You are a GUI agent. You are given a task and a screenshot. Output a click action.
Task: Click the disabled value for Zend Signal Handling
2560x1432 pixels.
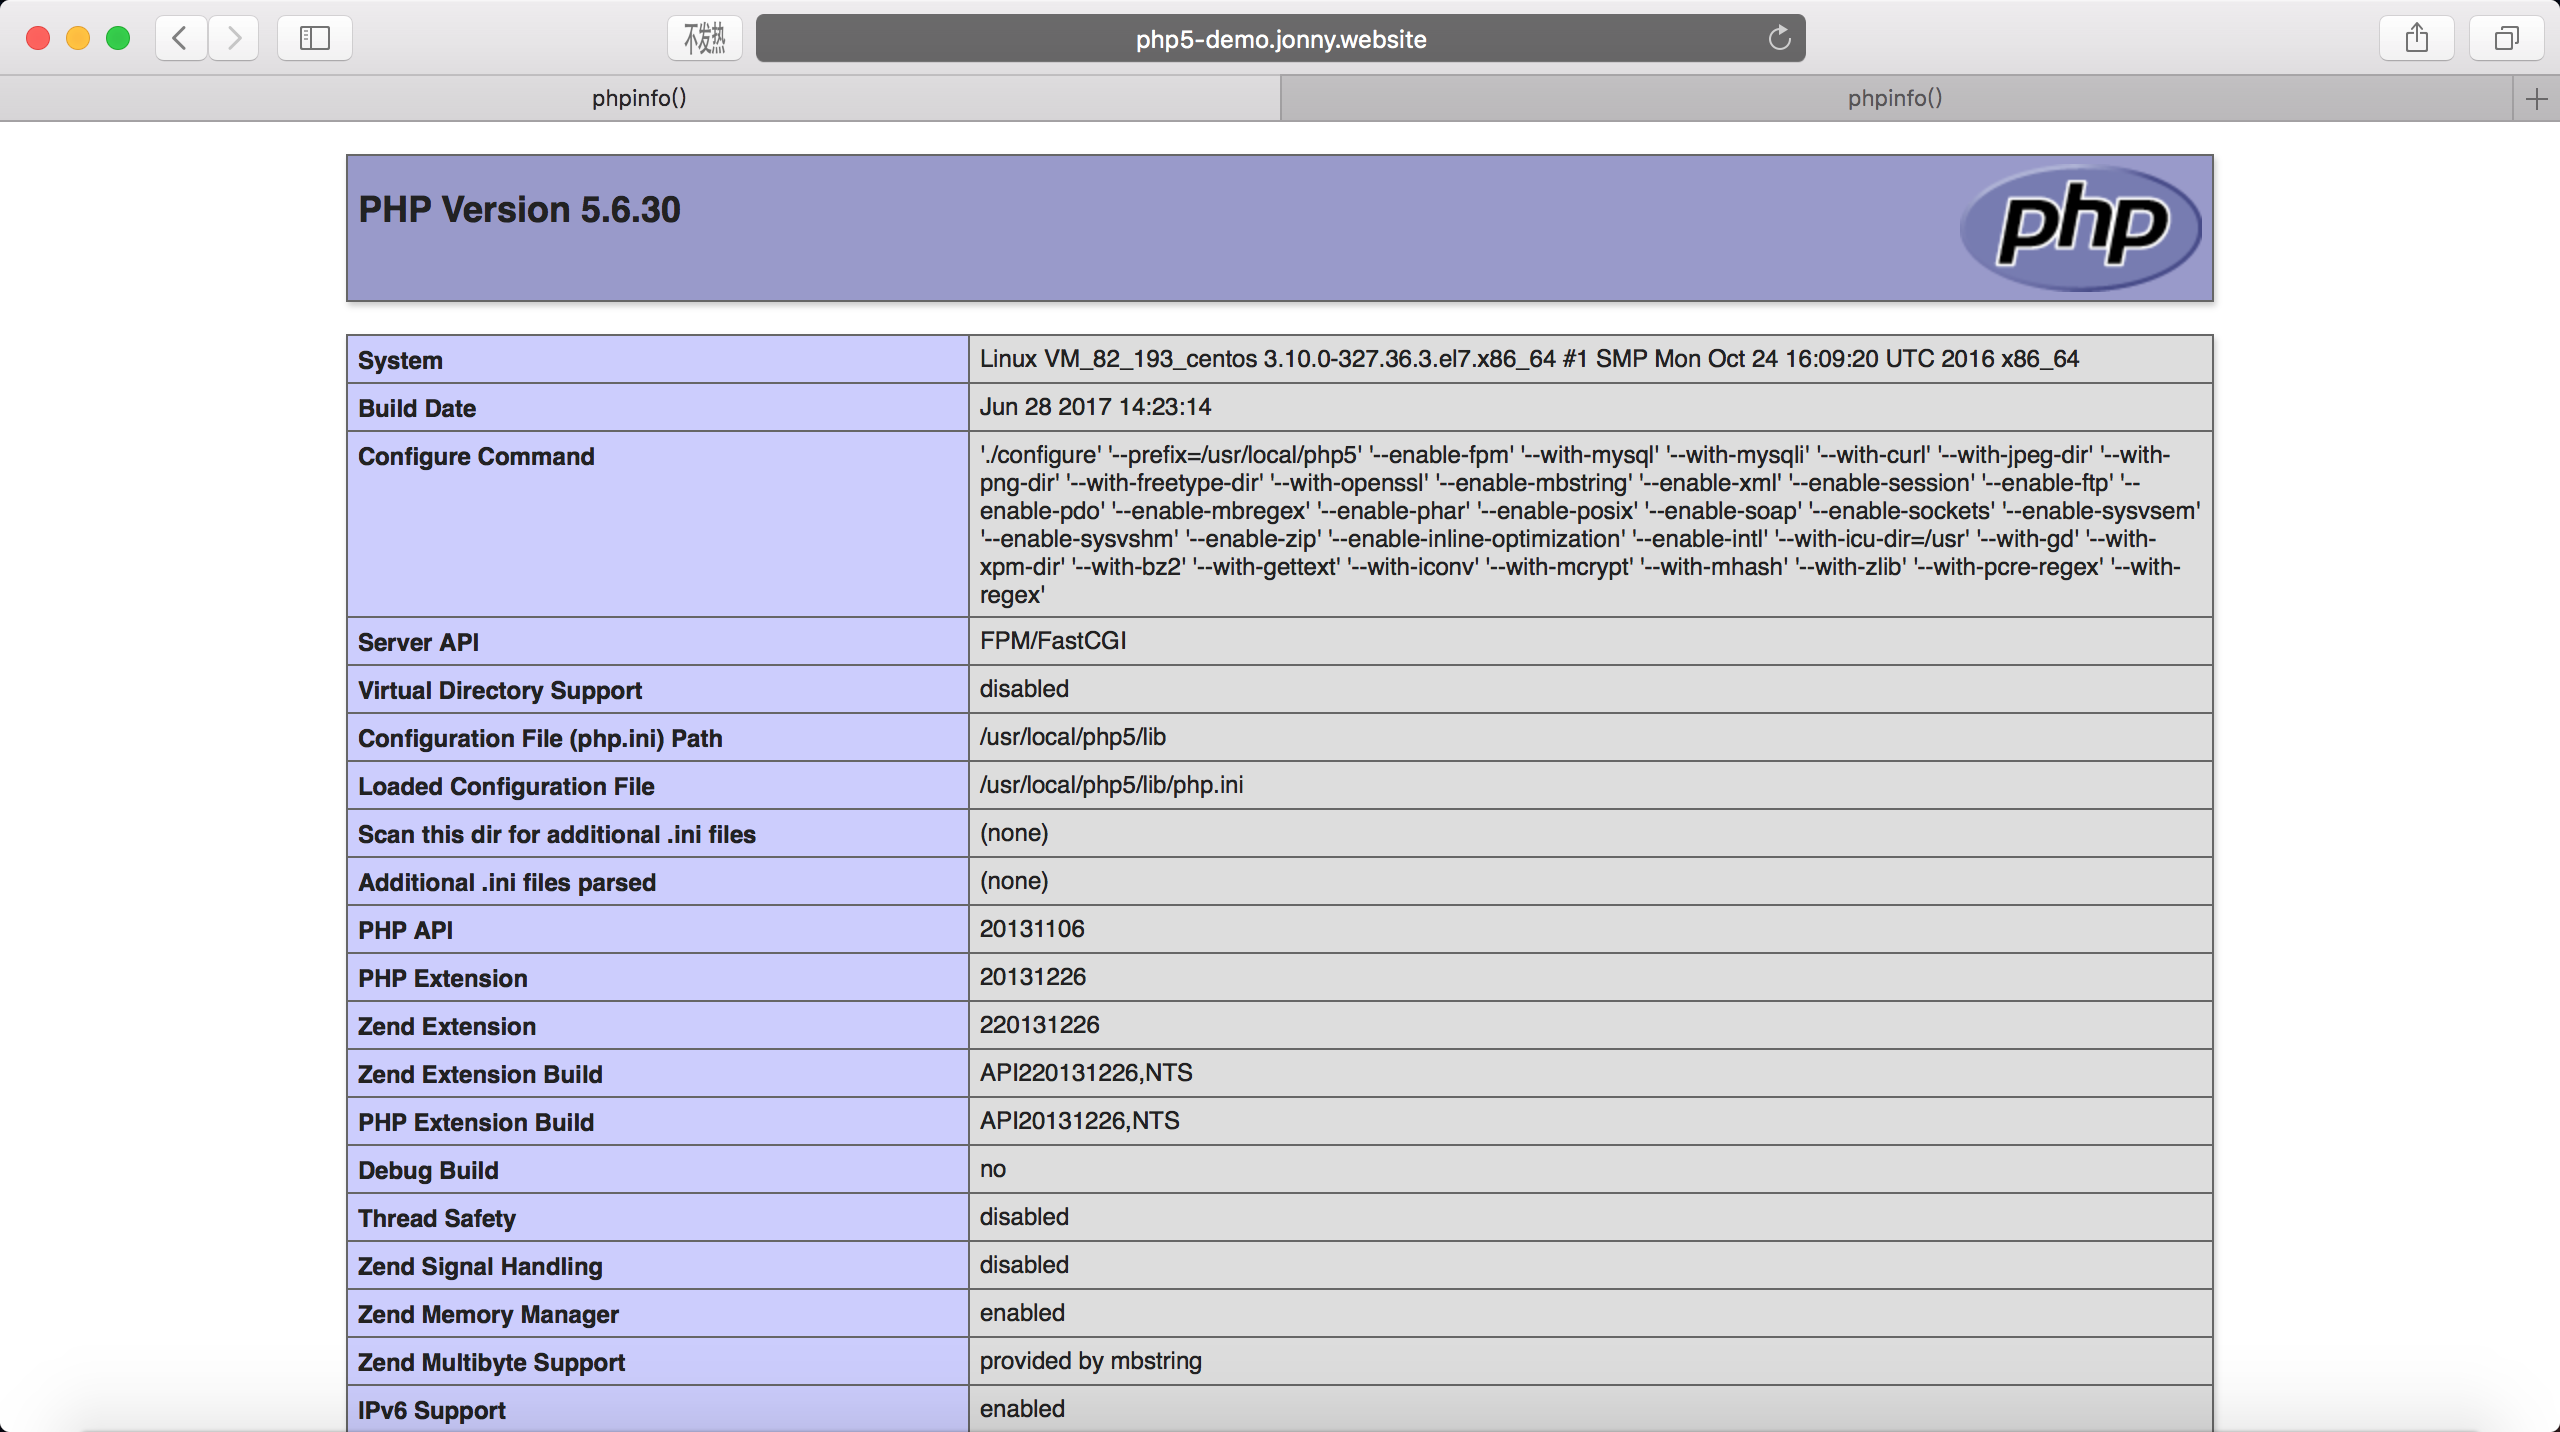(x=1024, y=1264)
